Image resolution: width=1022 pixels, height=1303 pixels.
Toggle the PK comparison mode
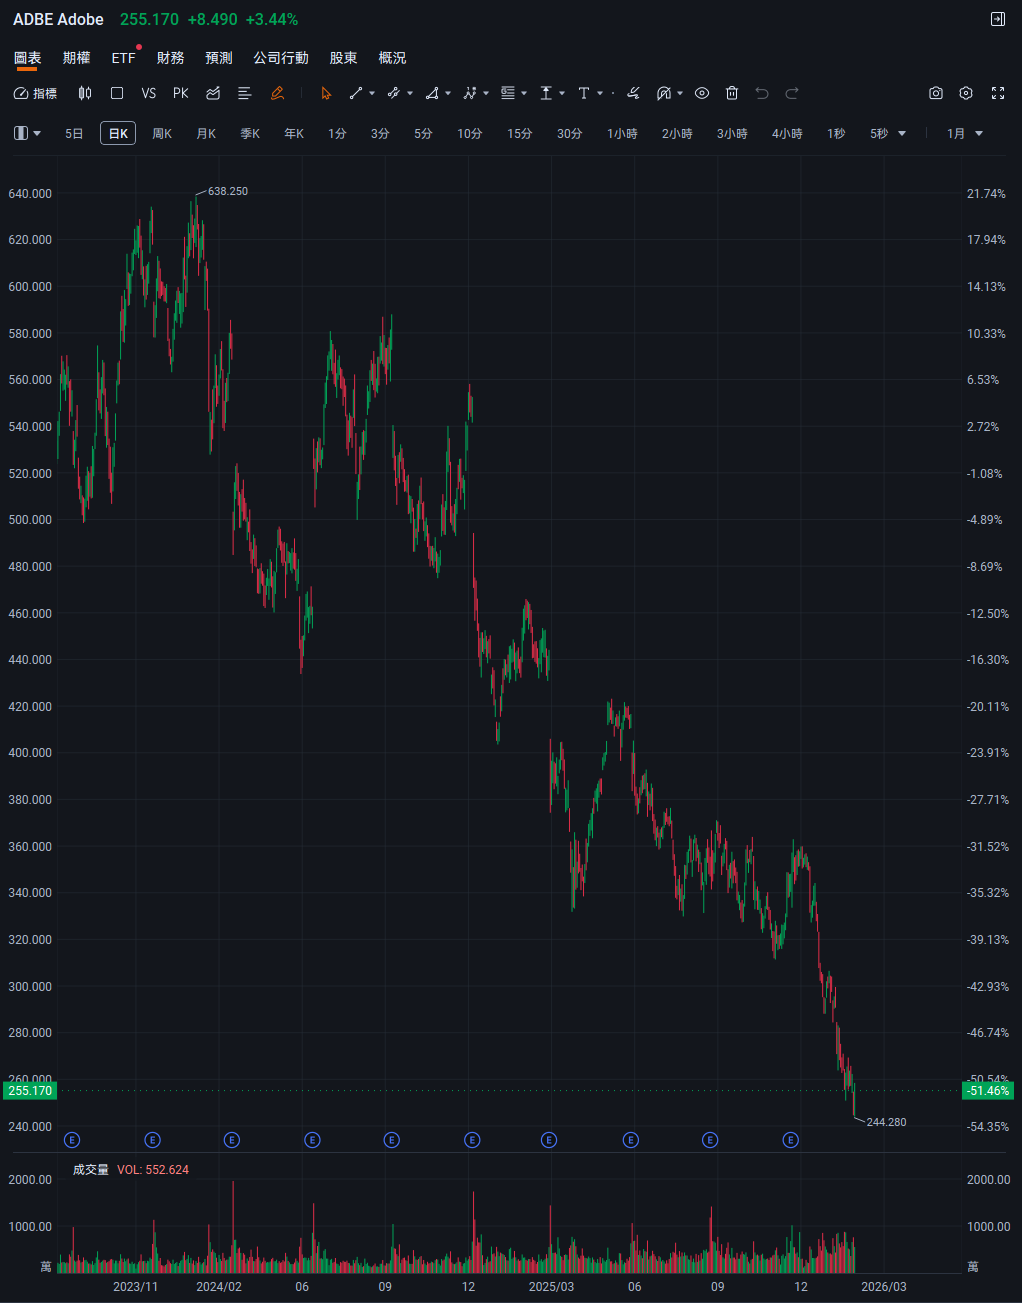[x=181, y=93]
